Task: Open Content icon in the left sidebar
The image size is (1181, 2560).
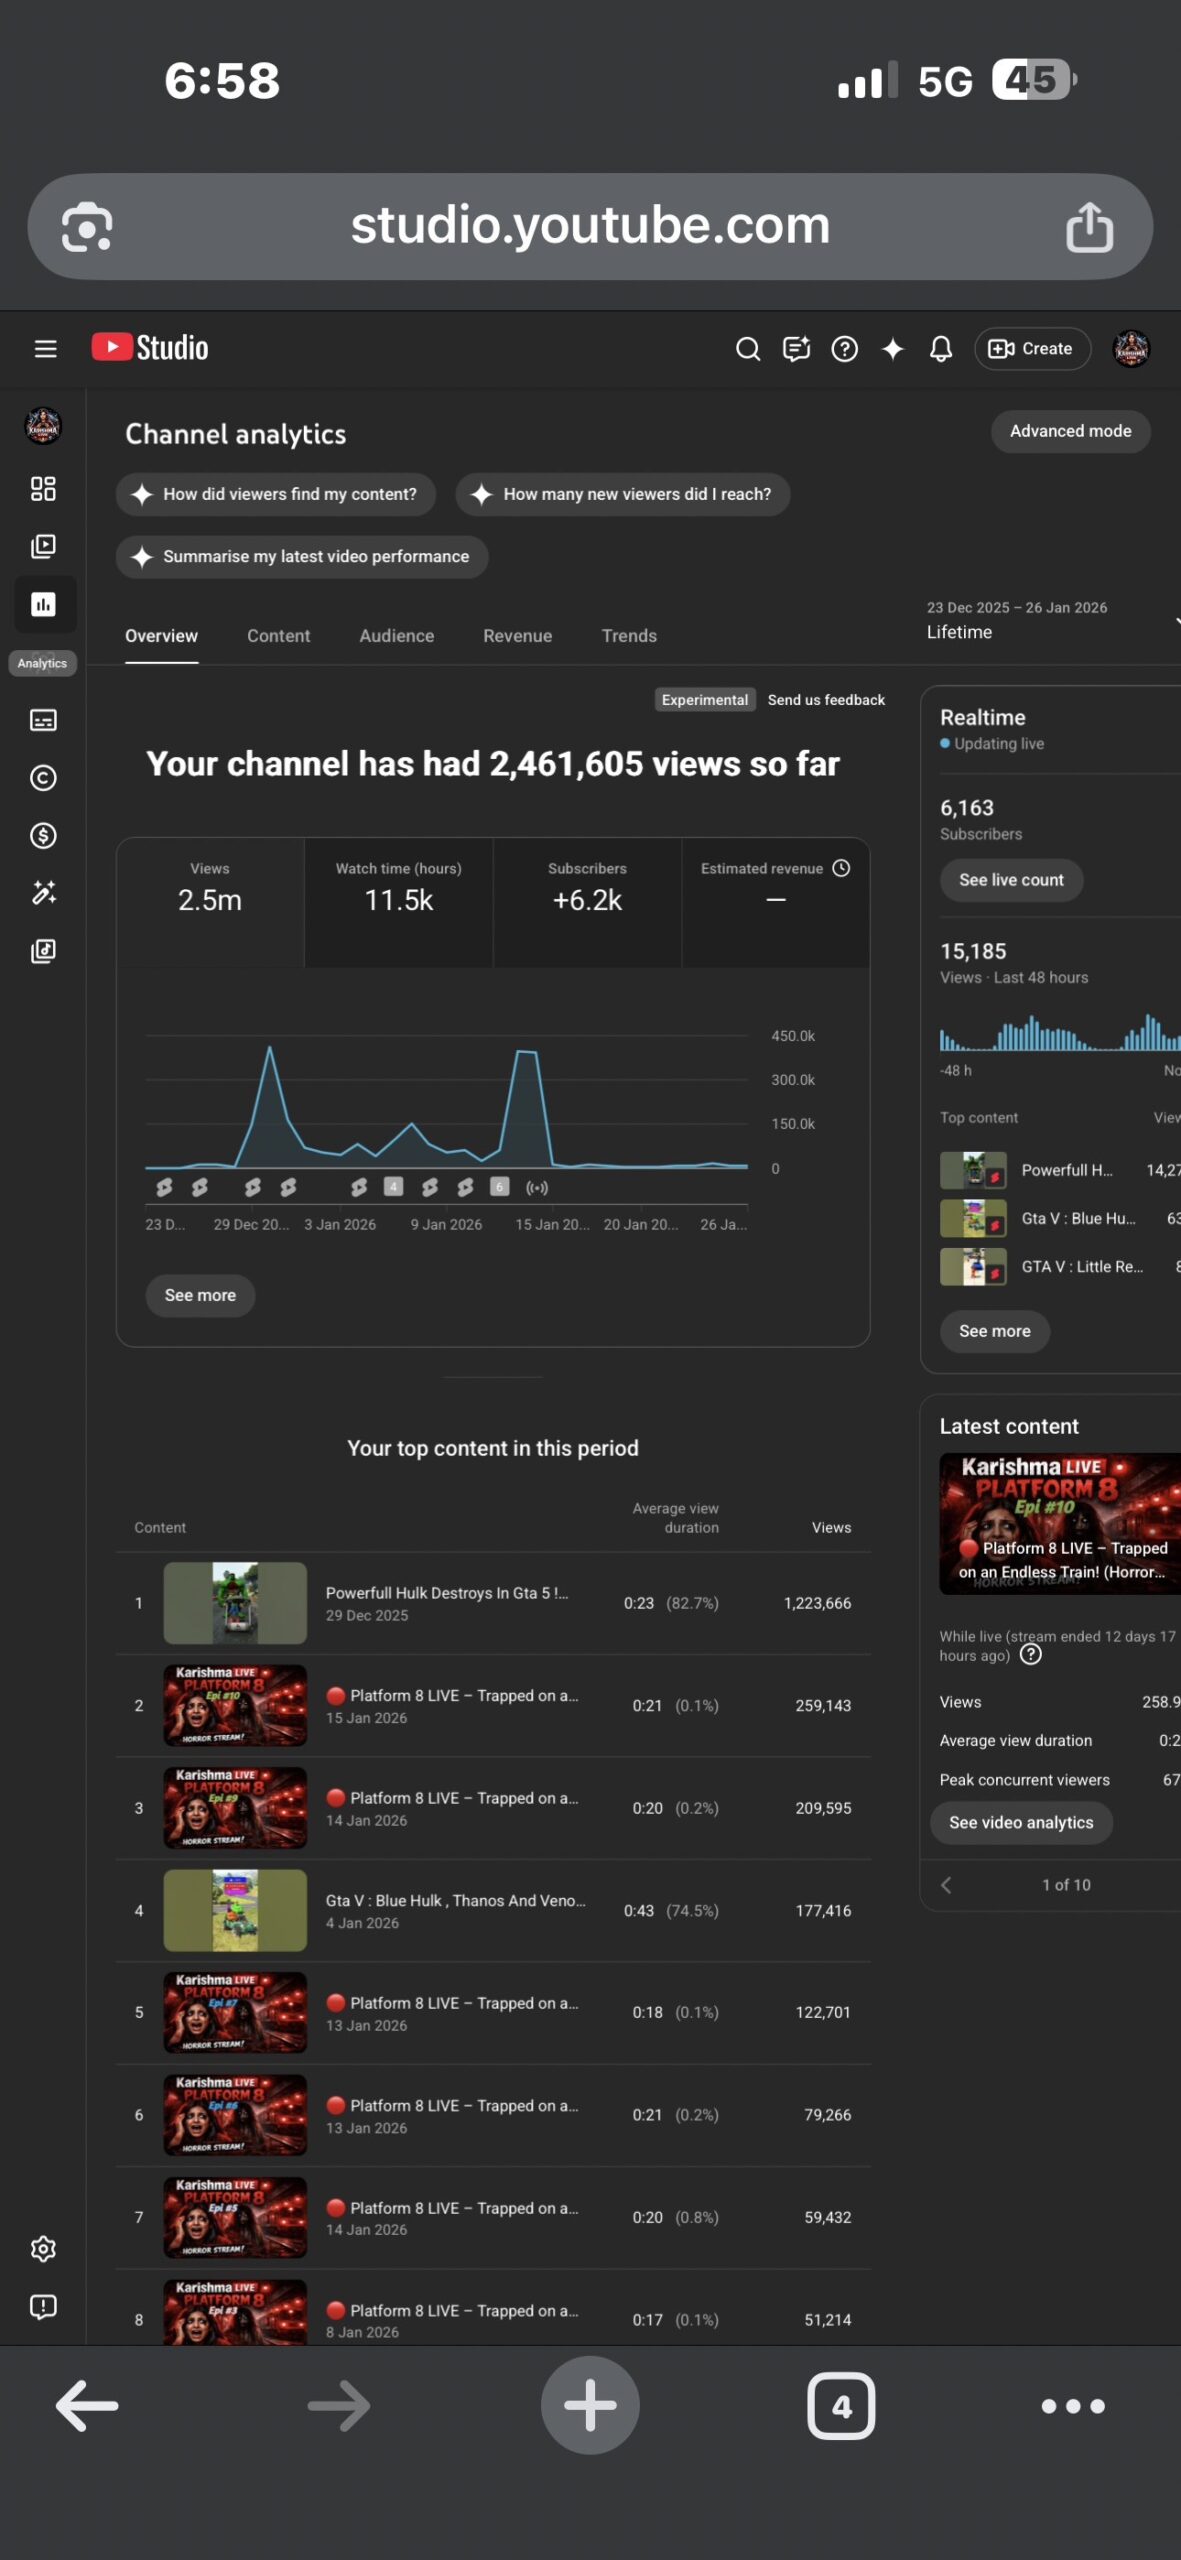Action: tap(43, 546)
